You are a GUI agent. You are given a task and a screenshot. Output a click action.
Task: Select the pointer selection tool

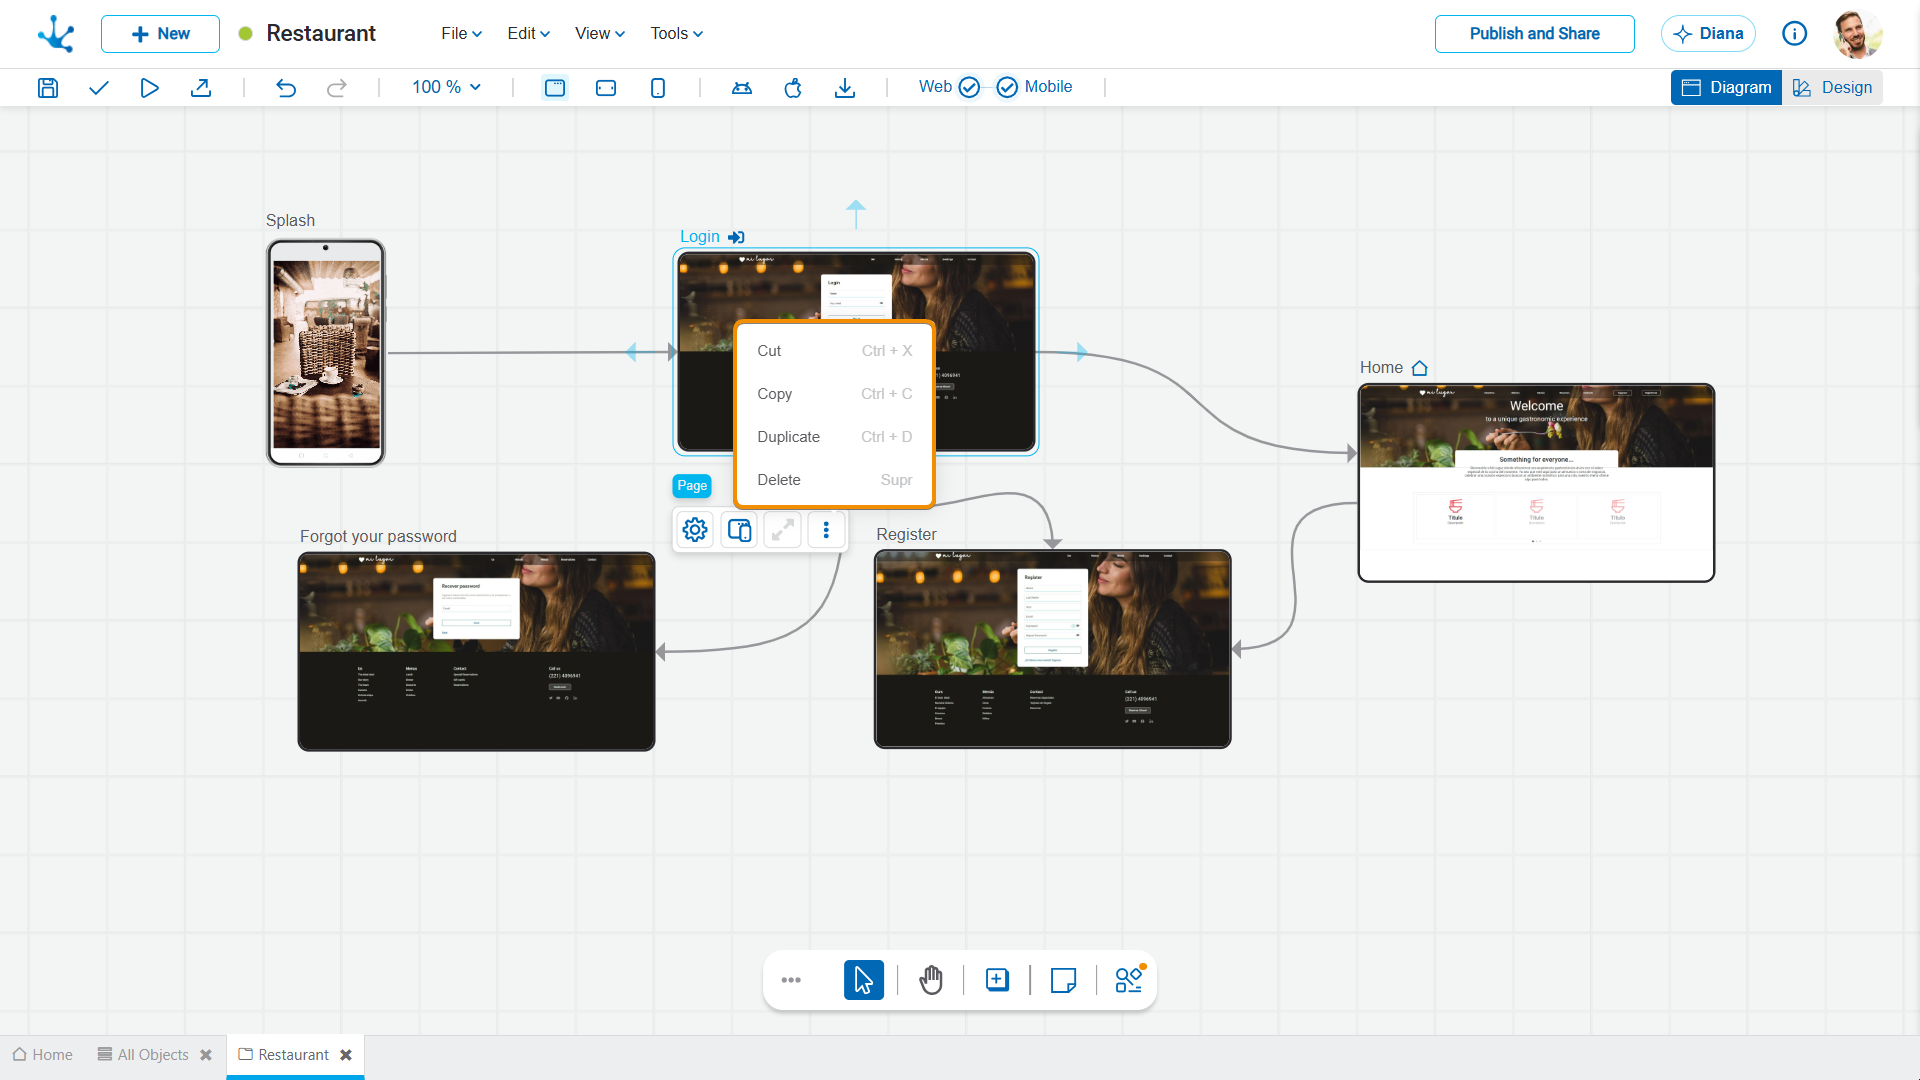click(x=864, y=980)
